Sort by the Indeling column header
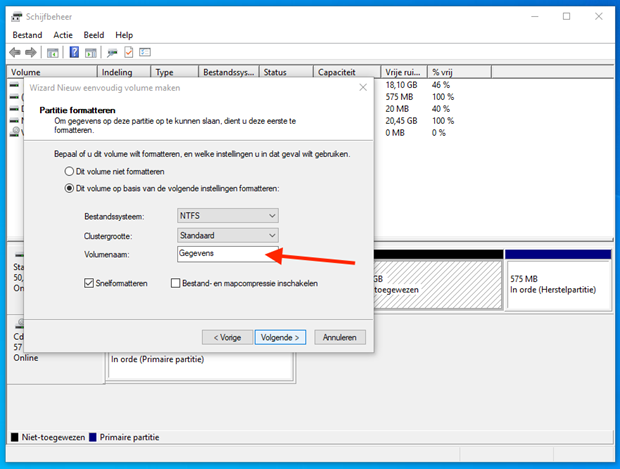620x469 pixels. (124, 72)
